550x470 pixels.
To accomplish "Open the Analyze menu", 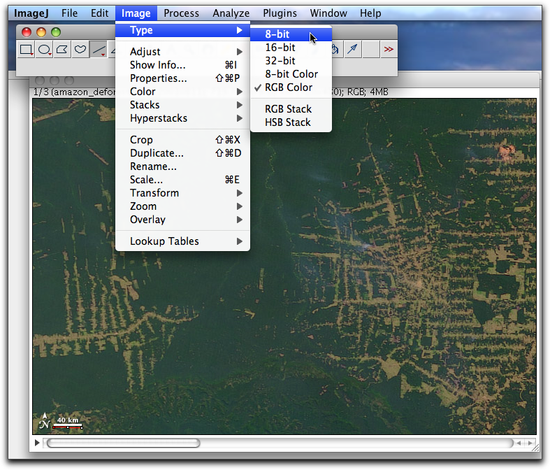I will point(231,13).
